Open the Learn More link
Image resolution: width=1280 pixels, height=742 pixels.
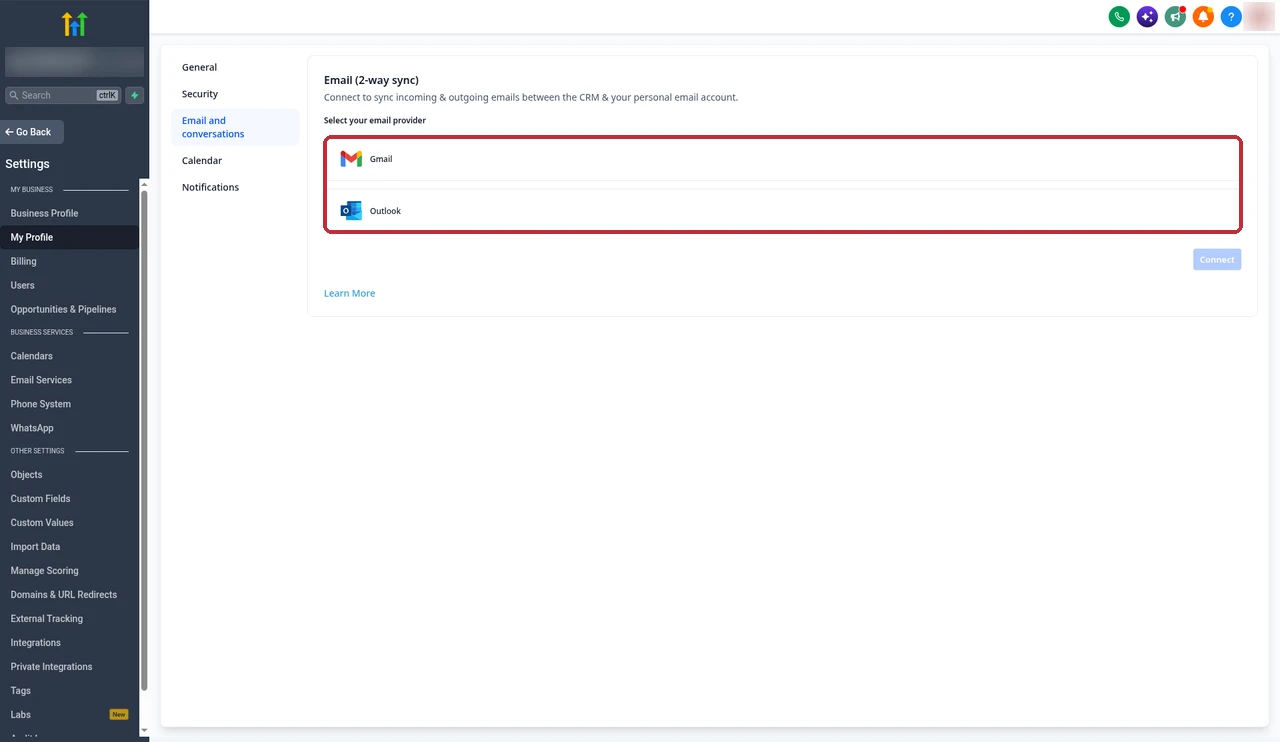pyautogui.click(x=349, y=293)
